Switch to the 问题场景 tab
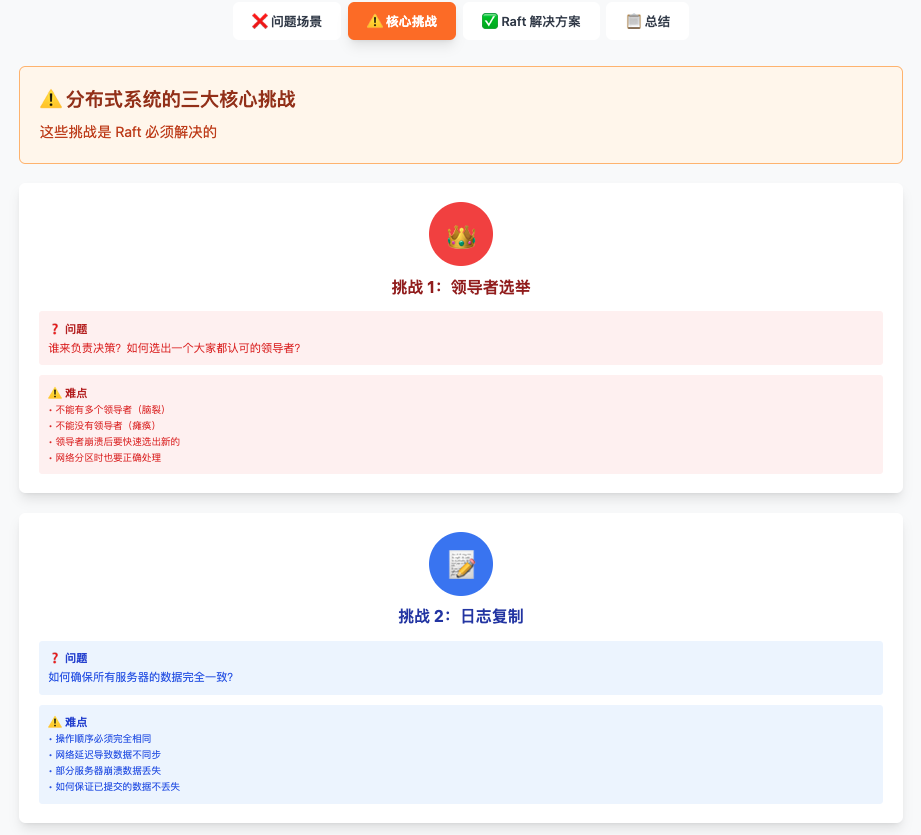Screen dimensions: 921x835 point(287,21)
